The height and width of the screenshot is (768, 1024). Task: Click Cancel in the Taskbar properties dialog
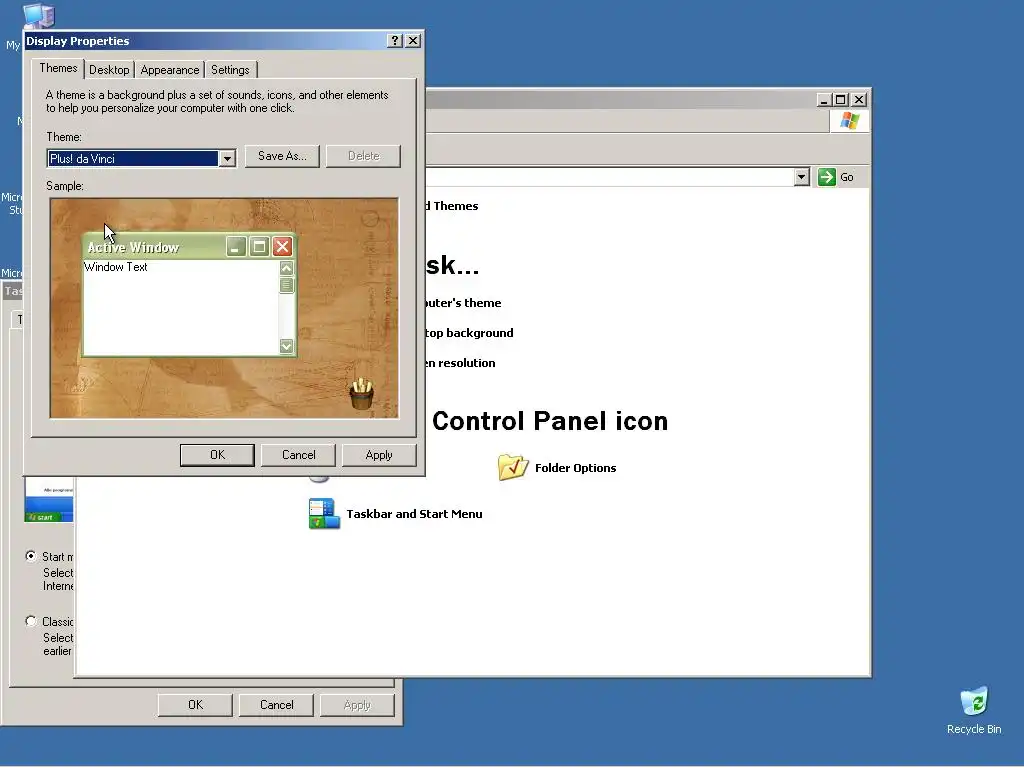[x=276, y=705]
